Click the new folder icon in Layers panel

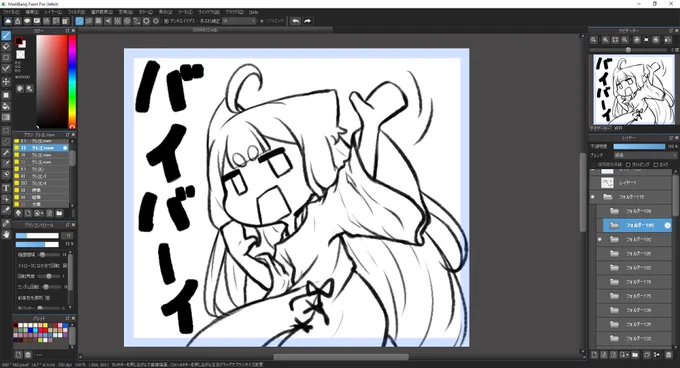click(x=635, y=355)
